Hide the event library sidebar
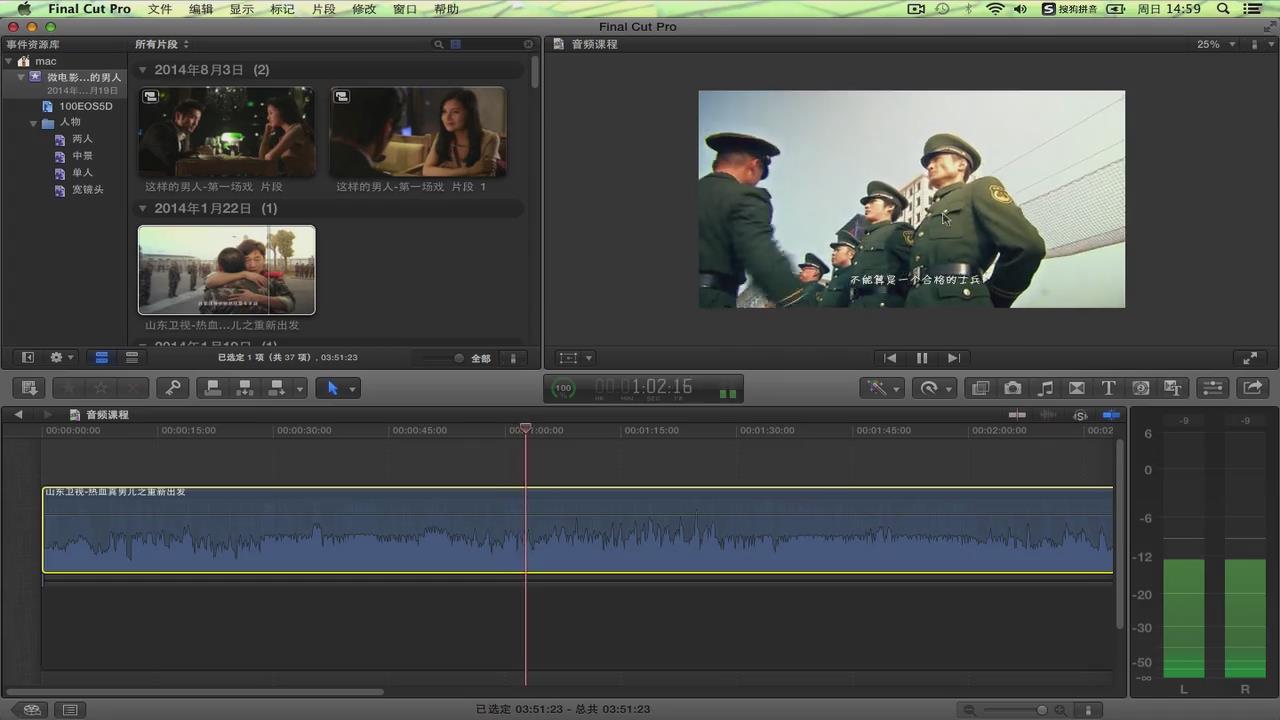 tap(28, 358)
